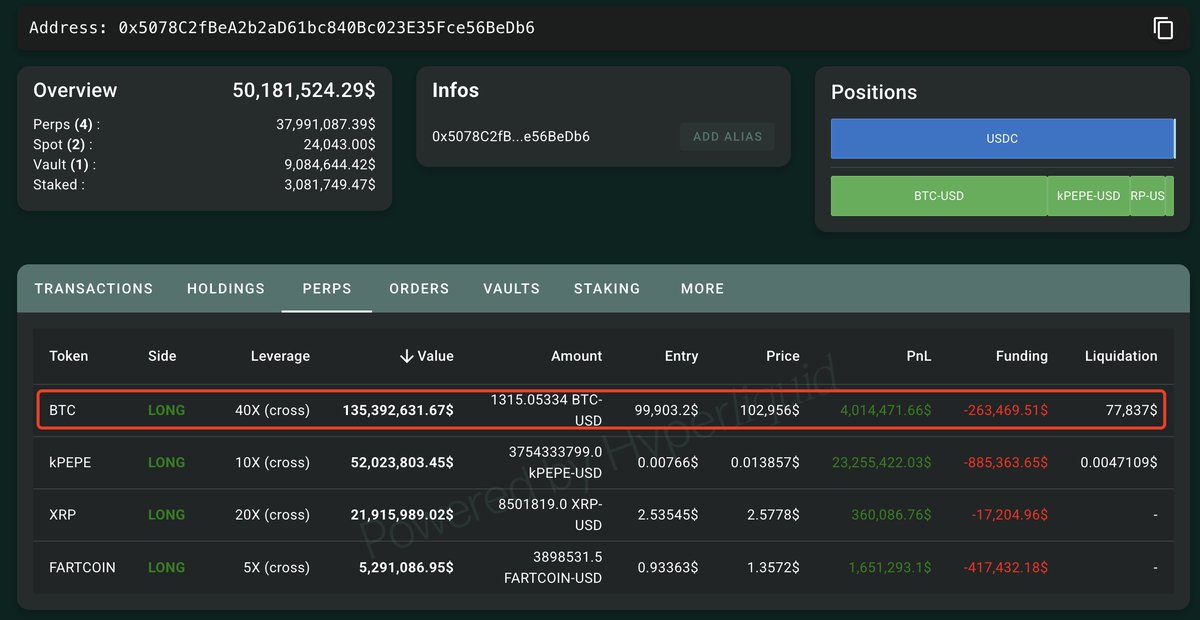Click the FARTCOIN value 5,291,086.95$
The image size is (1200, 620).
click(405, 567)
